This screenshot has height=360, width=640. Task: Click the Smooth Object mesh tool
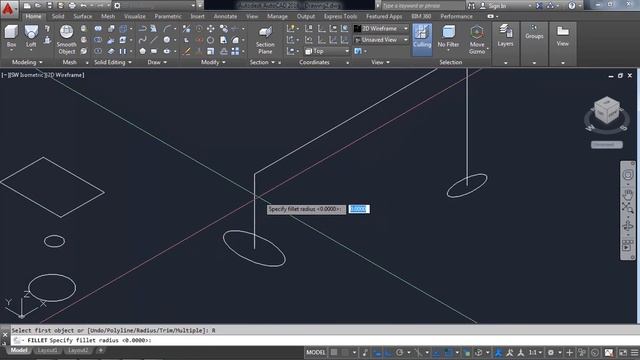tap(67, 40)
